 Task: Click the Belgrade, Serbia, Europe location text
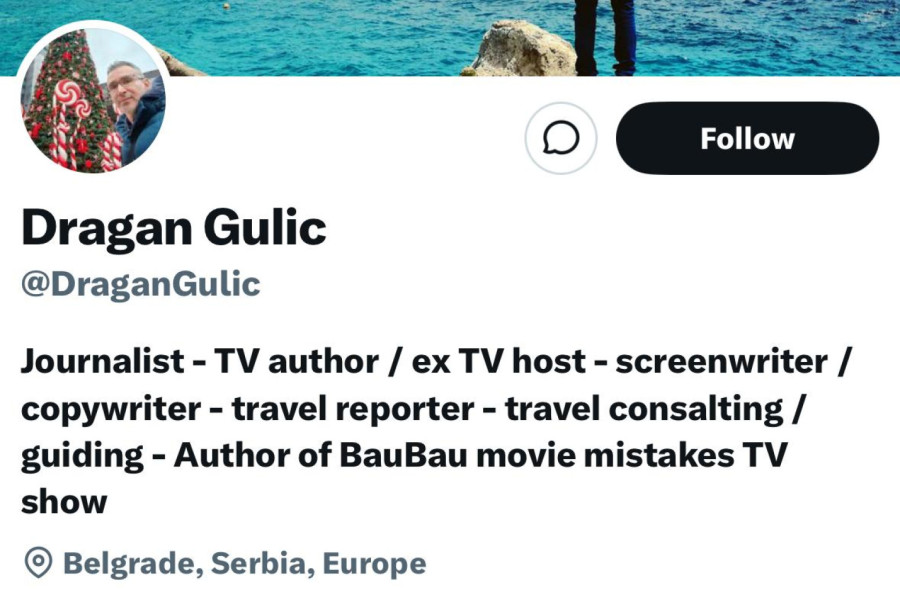click(x=245, y=563)
